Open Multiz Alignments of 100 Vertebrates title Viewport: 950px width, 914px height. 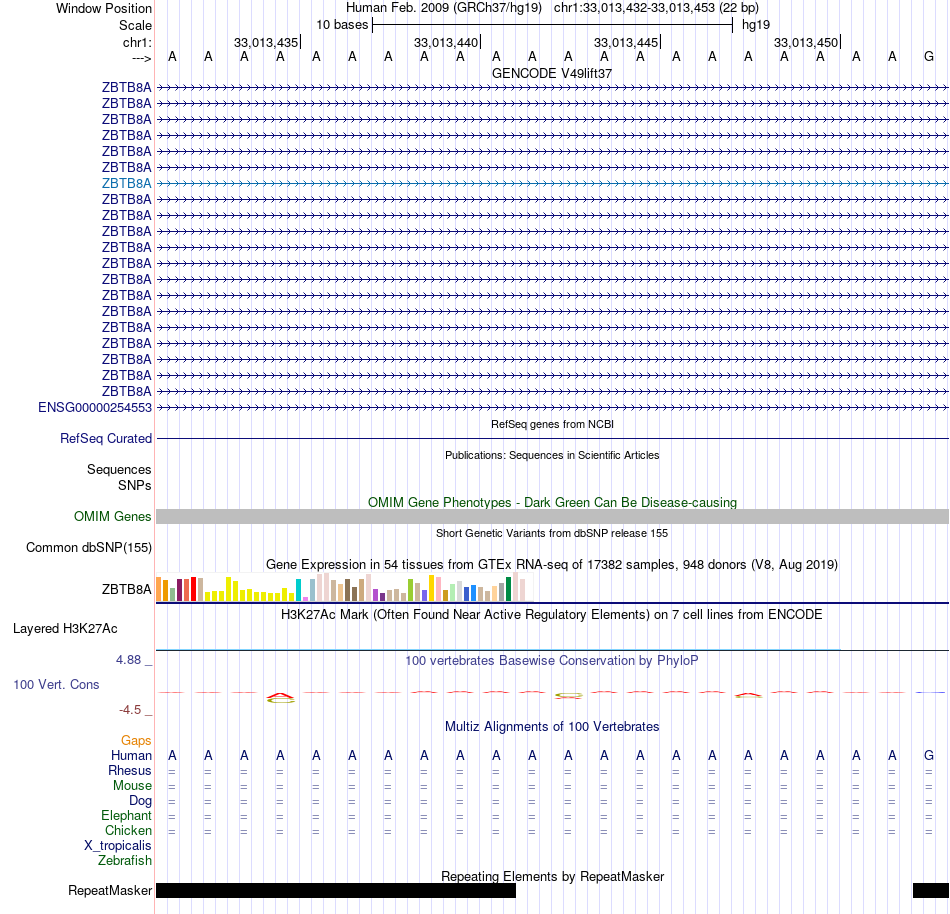[x=552, y=727]
